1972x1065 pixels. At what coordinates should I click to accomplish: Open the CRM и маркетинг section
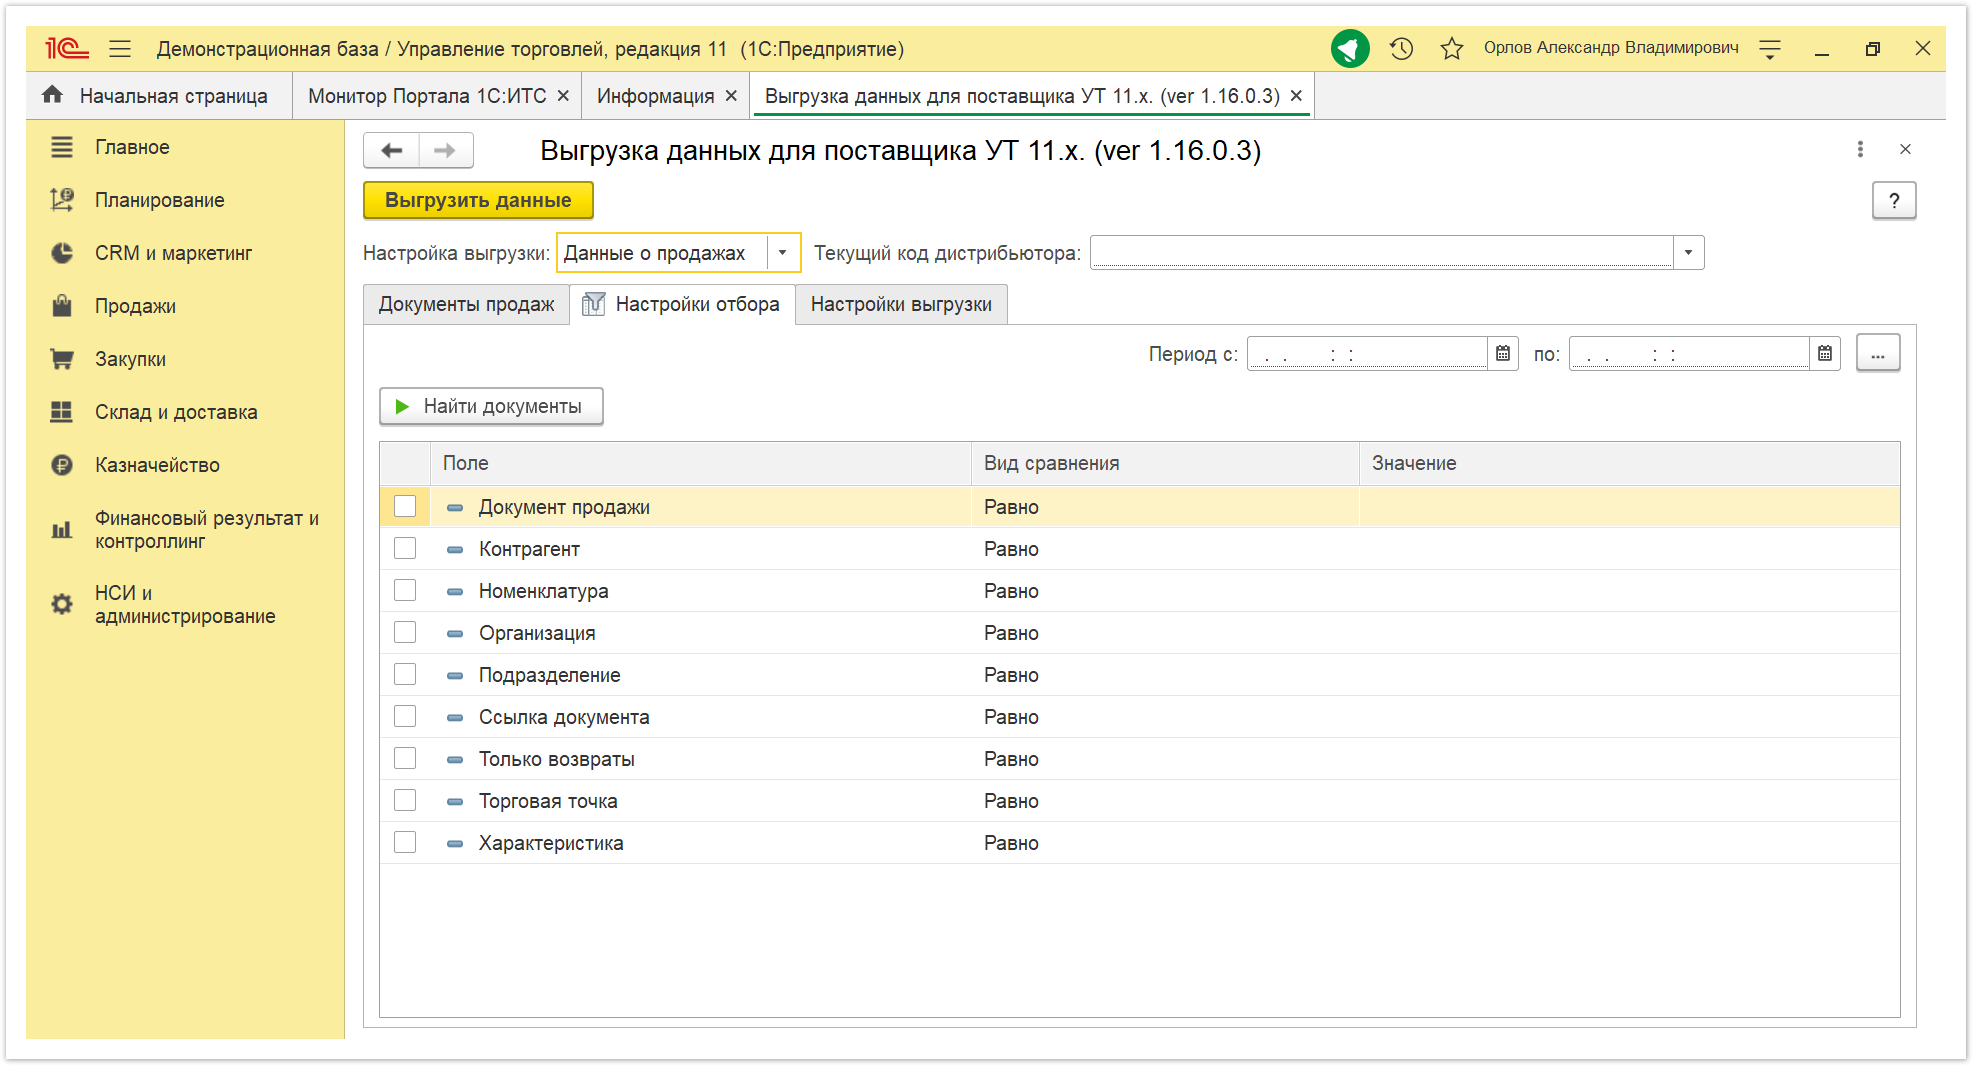click(x=150, y=253)
